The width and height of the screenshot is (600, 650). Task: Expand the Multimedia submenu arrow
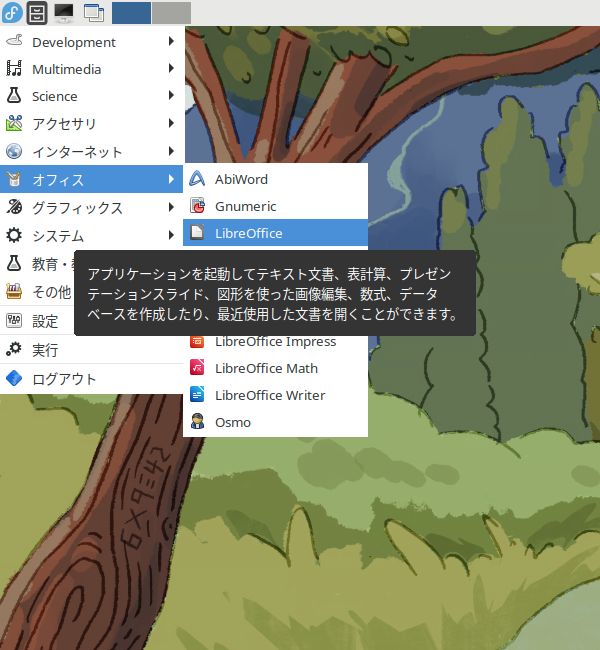pyautogui.click(x=171, y=68)
